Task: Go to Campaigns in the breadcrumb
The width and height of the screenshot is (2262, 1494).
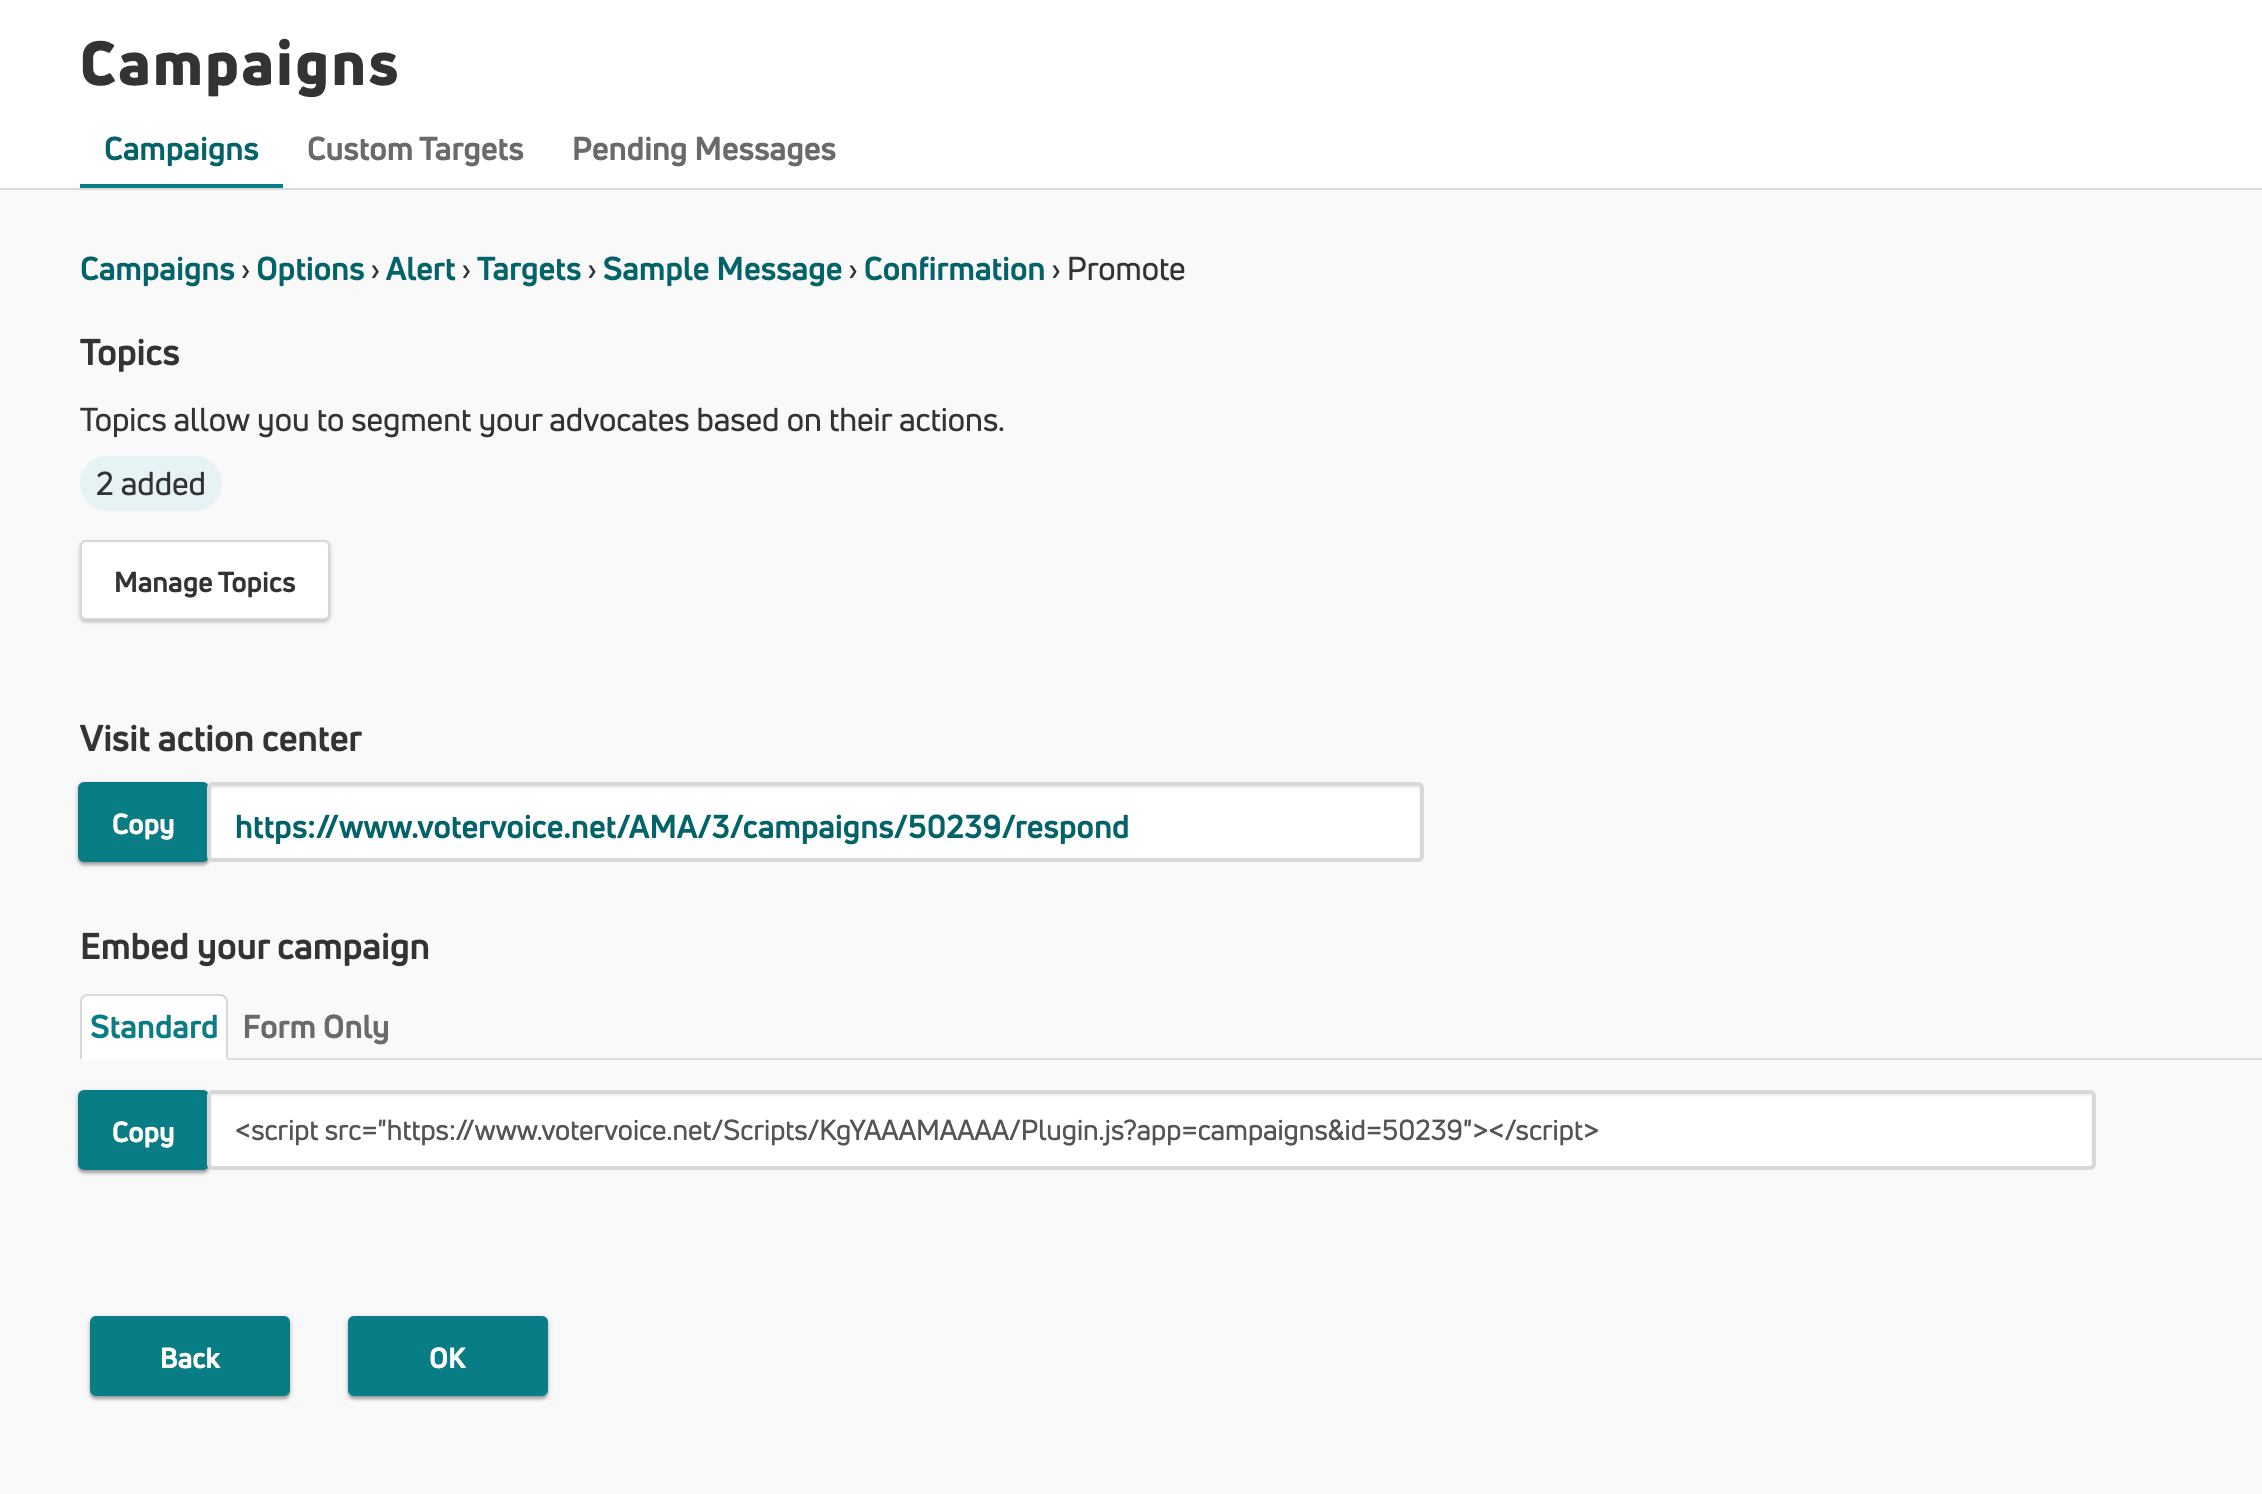Action: click(x=157, y=269)
